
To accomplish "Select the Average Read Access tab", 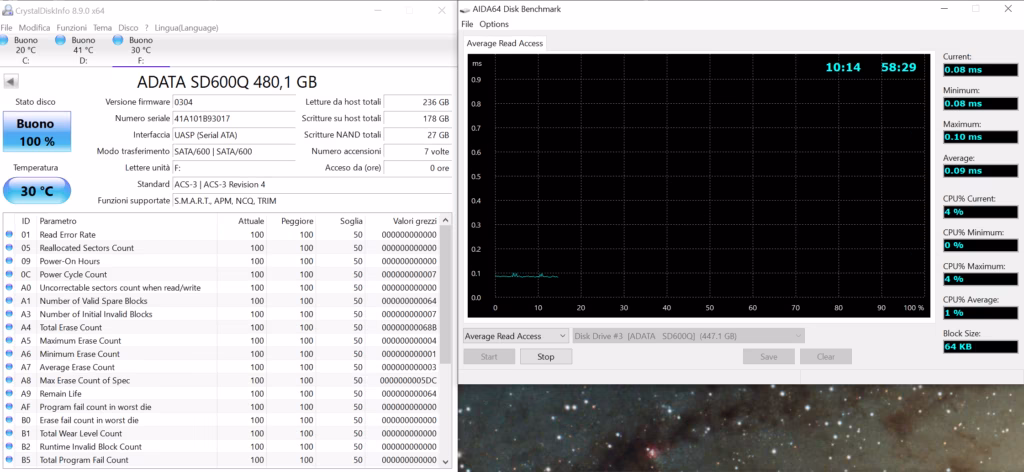I will pos(504,43).
